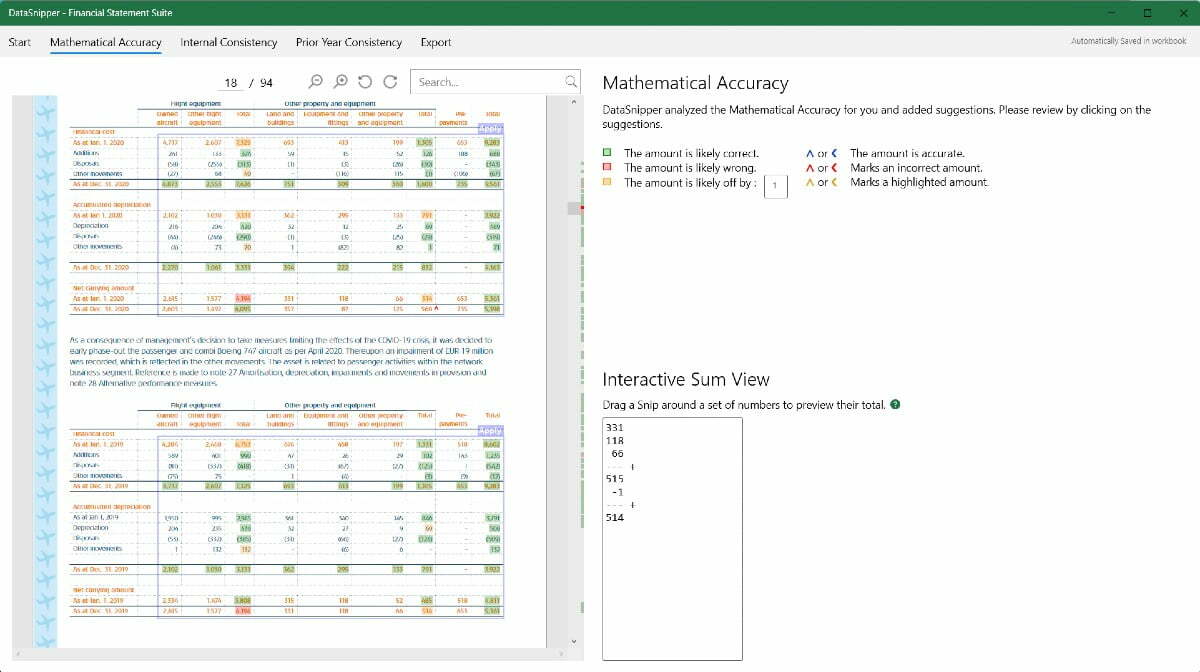This screenshot has height=672, width=1200.
Task: Click the document scroll down arrow
Action: click(x=575, y=641)
